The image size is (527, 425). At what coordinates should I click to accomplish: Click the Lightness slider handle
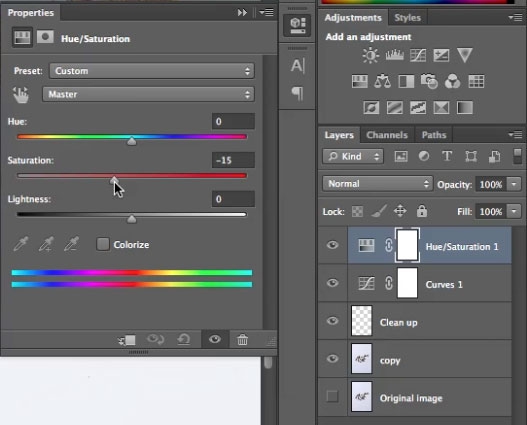[x=132, y=219]
